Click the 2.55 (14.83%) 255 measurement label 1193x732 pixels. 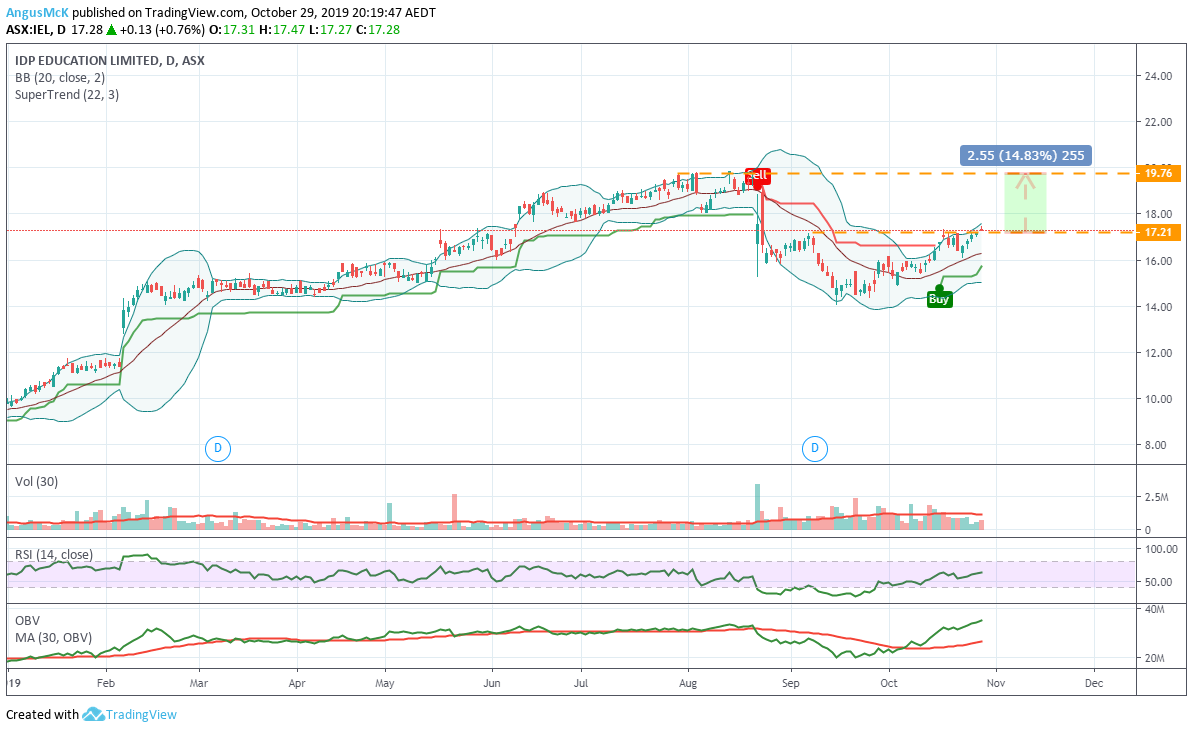coord(1026,155)
